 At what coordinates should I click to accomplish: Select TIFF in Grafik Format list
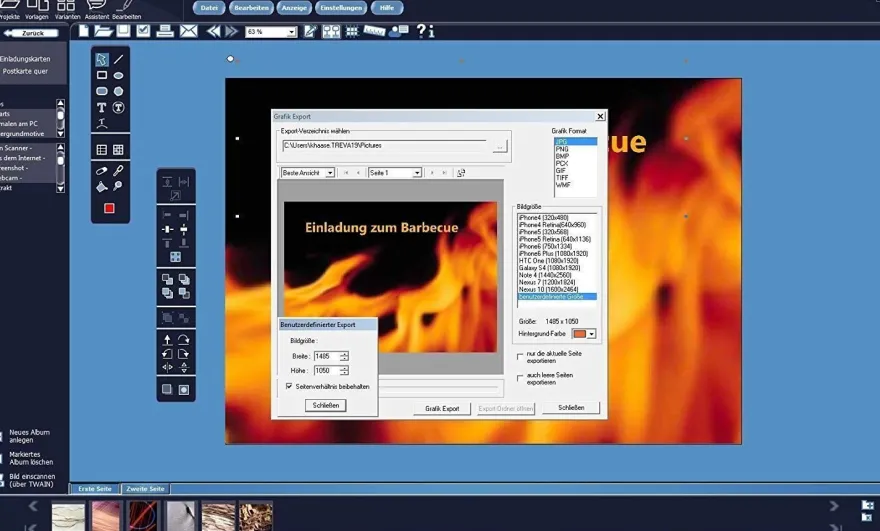[562, 177]
